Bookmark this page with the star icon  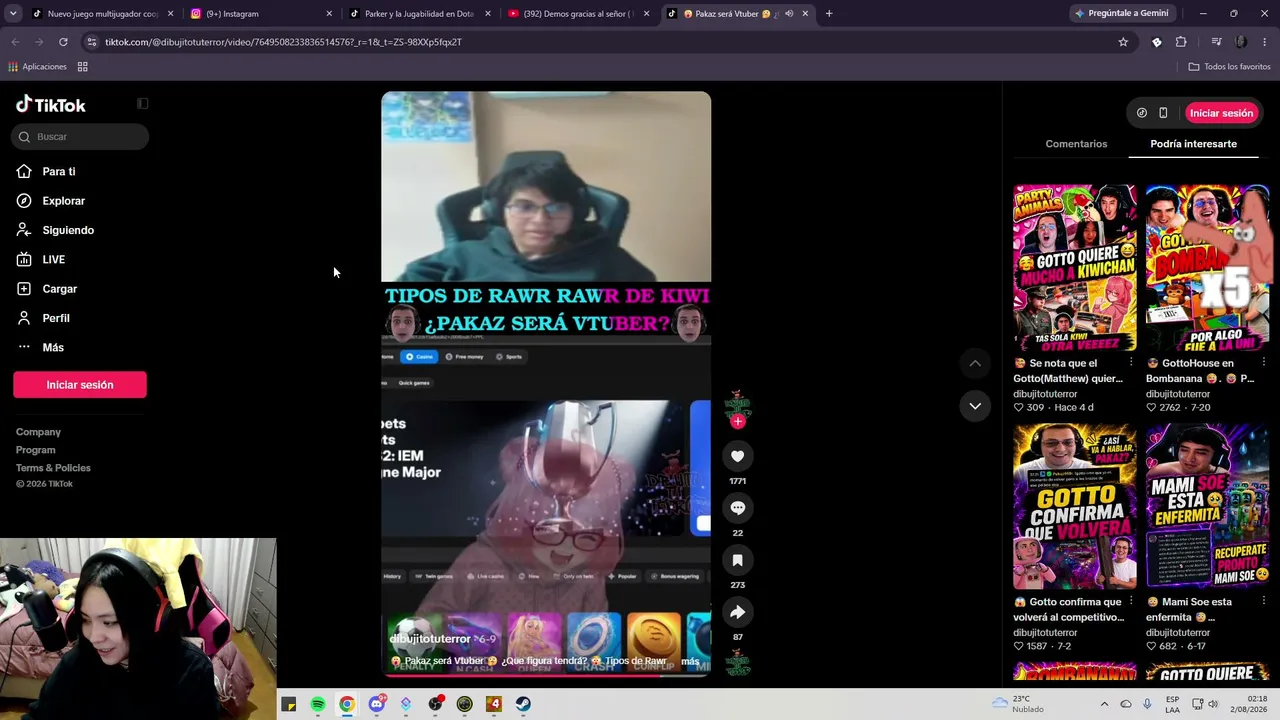pos(1123,42)
